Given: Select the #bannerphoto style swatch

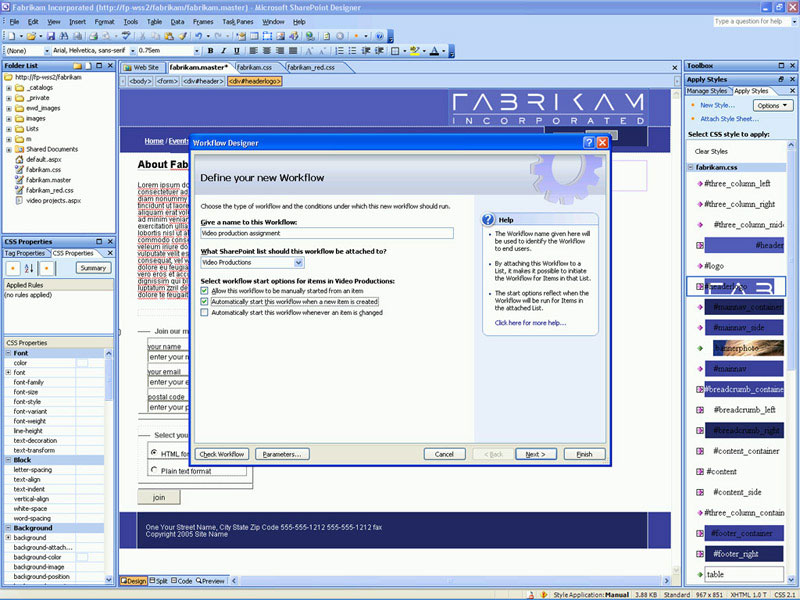Looking at the screenshot, I should [744, 348].
